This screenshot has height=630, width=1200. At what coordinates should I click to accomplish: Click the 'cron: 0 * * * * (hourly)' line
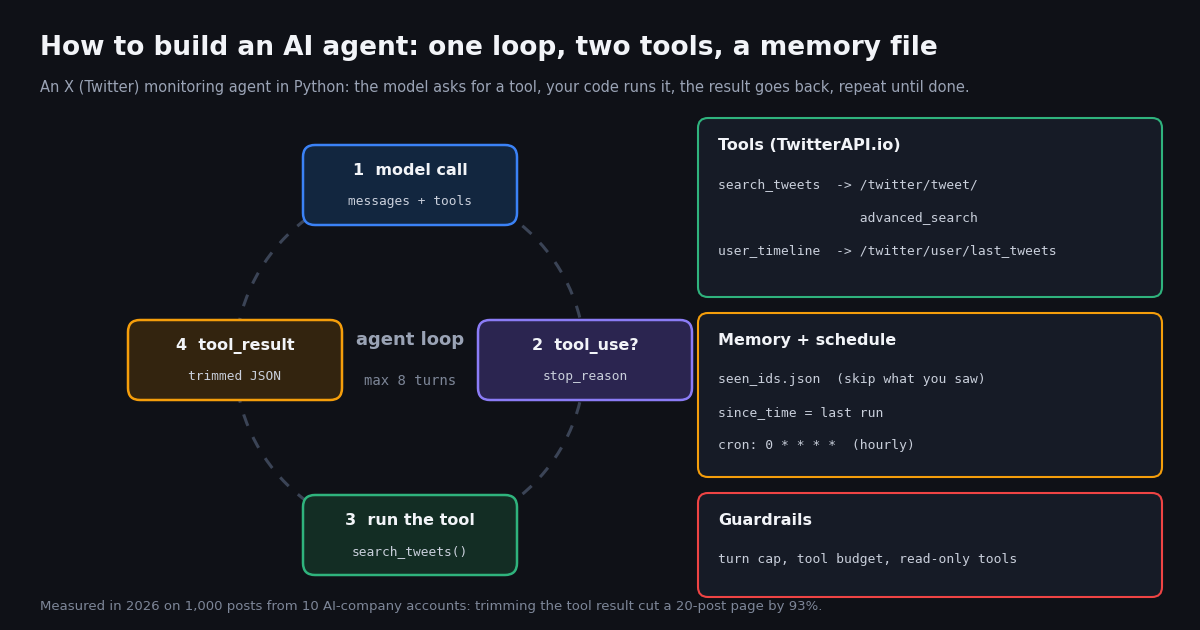click(x=816, y=445)
